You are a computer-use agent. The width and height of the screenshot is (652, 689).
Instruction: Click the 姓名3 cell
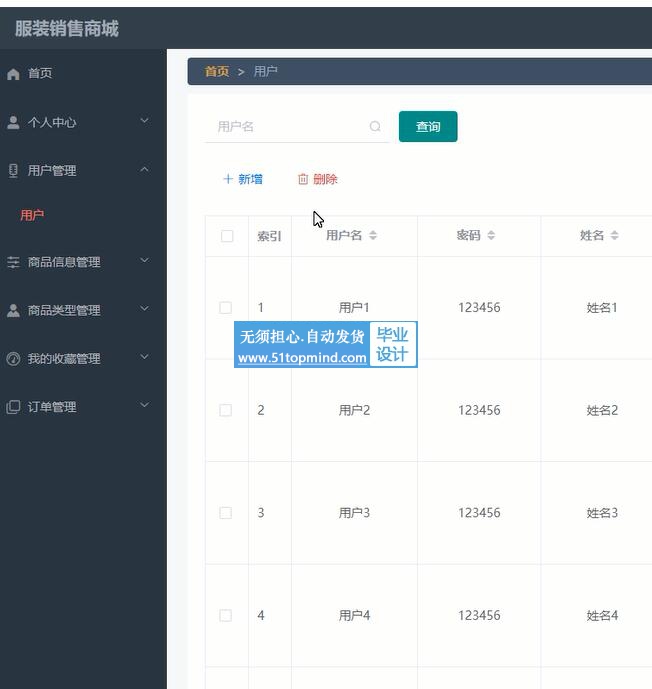[x=602, y=513]
